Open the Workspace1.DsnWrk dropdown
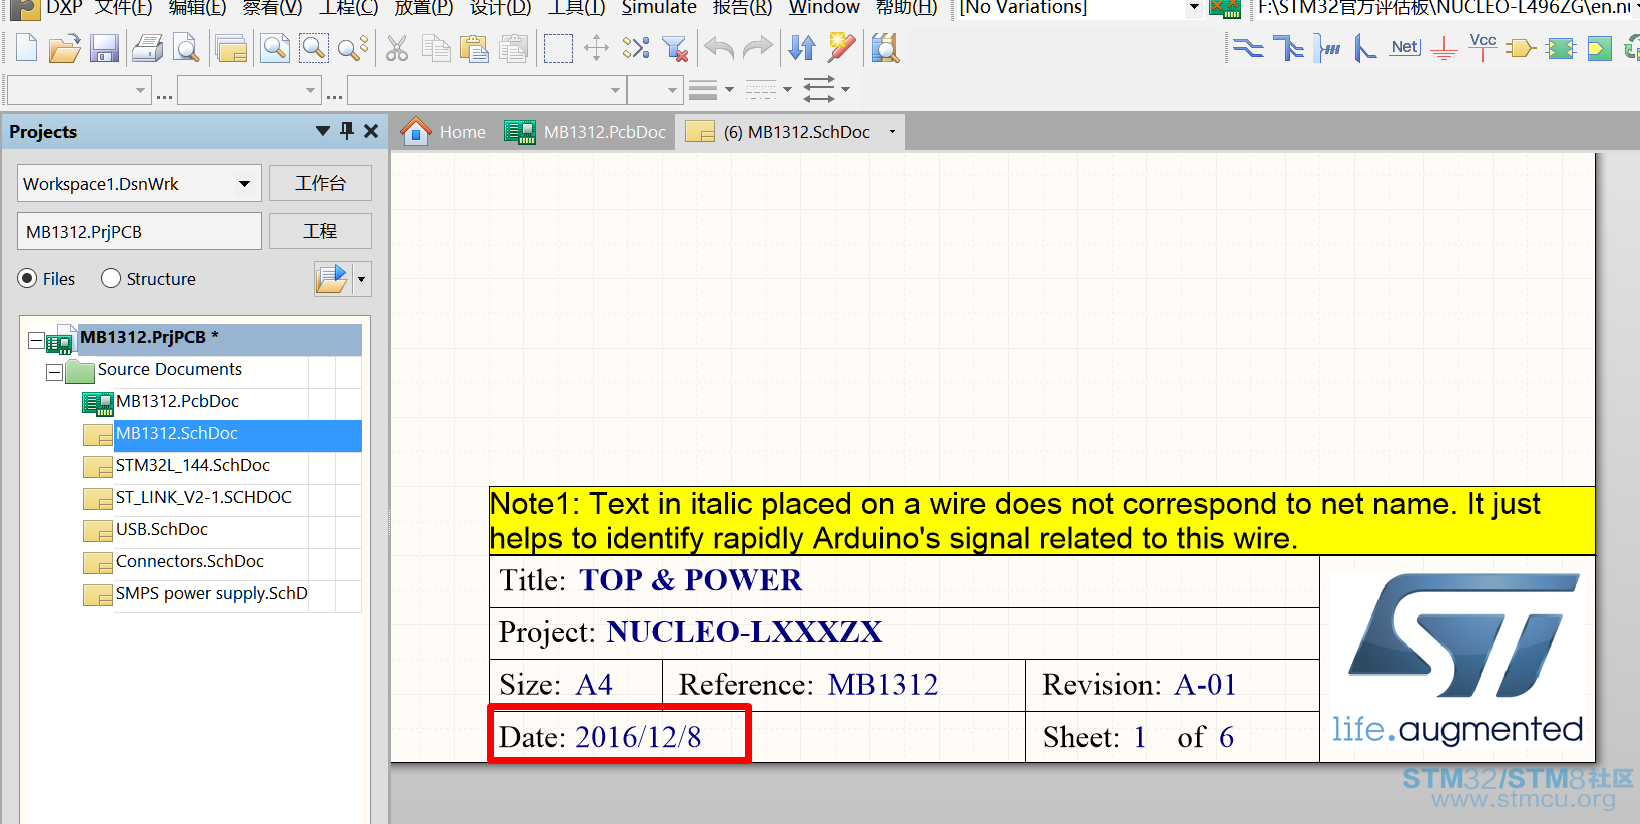Viewport: 1640px width, 824px height. [x=244, y=184]
